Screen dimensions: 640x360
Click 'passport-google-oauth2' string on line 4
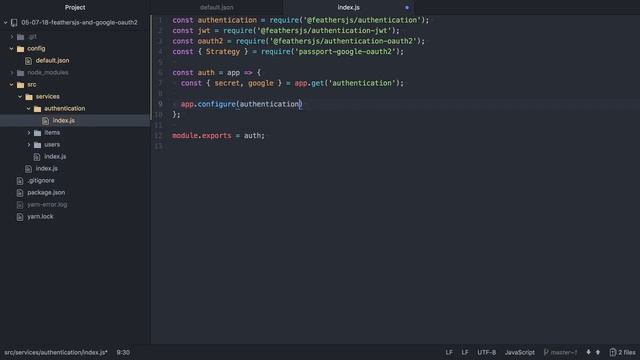(344, 51)
